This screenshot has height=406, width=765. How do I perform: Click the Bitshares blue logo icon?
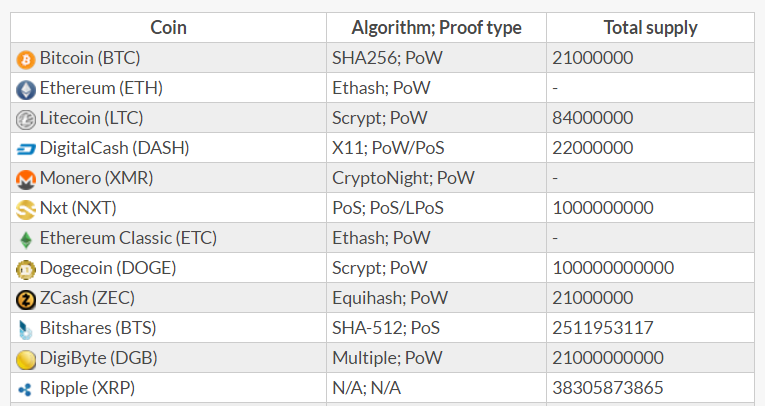tap(25, 330)
